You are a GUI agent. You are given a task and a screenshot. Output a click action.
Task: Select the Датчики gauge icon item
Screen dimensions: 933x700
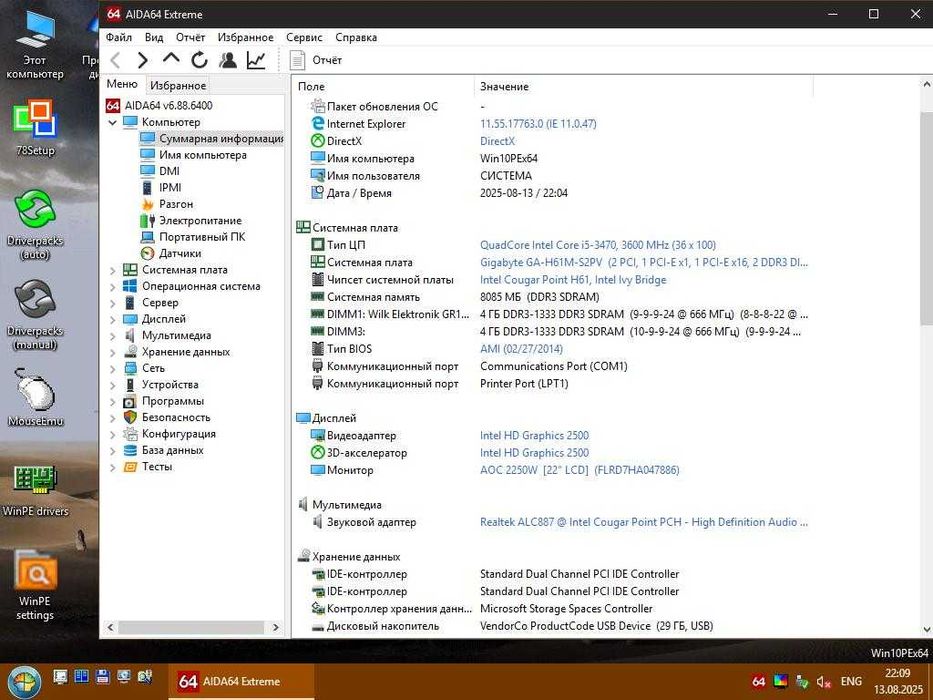[147, 254]
